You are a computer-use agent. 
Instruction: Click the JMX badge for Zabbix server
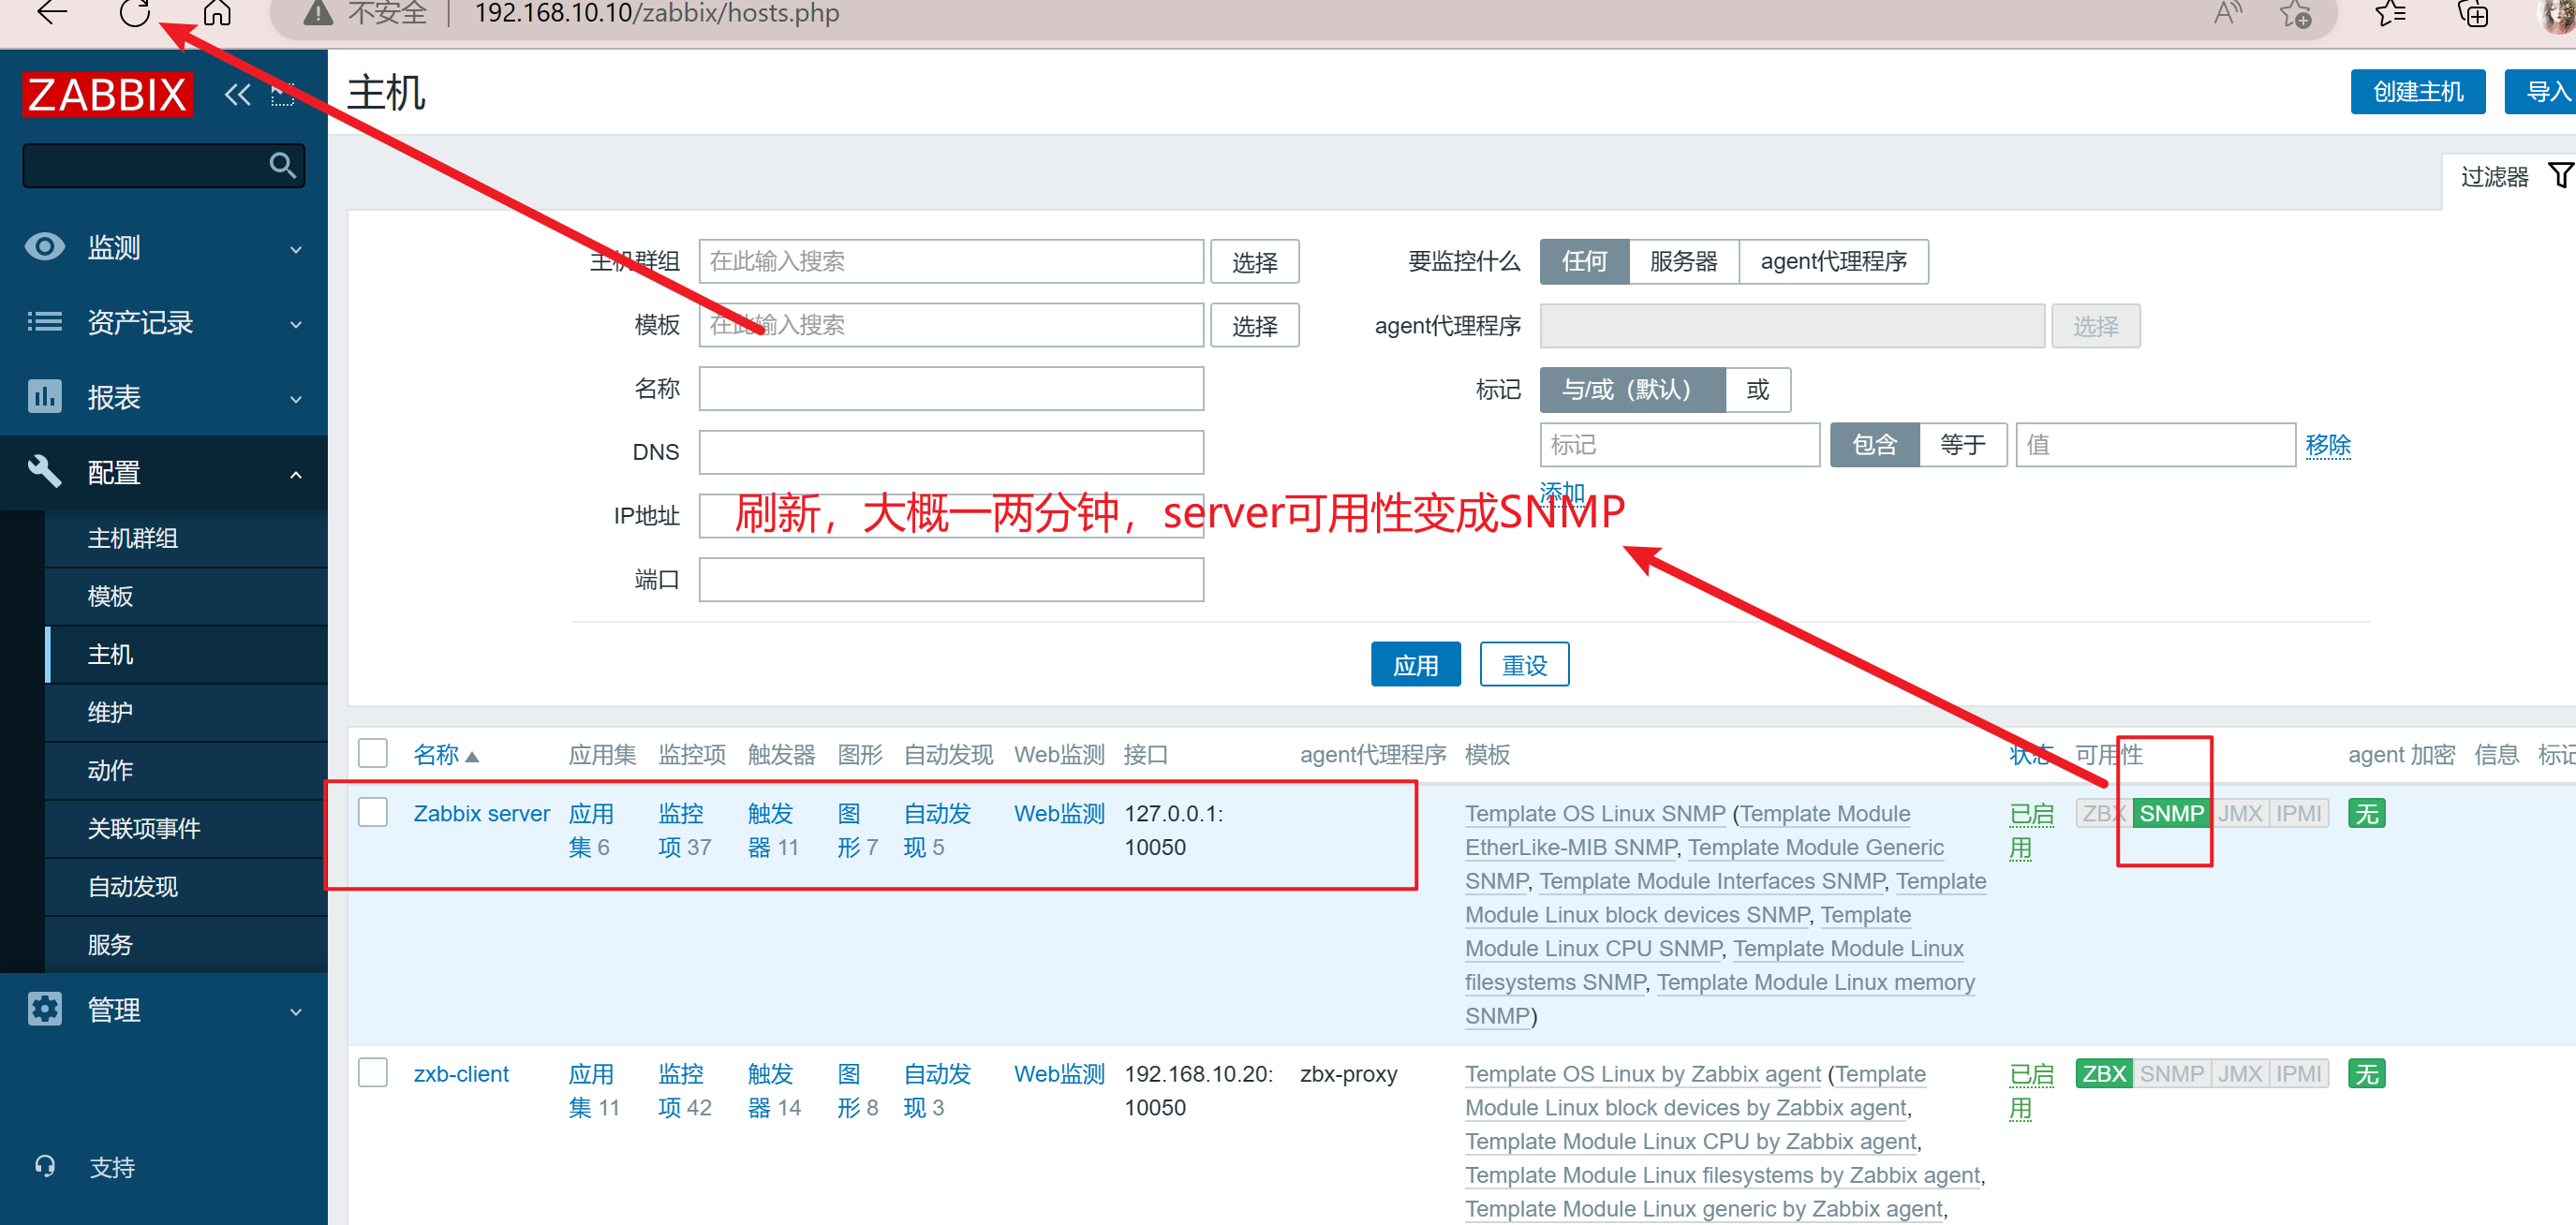coord(2239,813)
